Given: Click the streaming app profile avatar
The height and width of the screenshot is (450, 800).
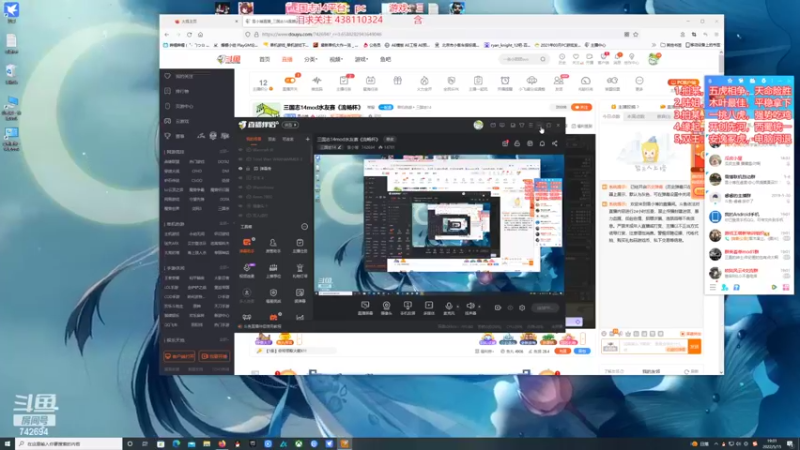Looking at the screenshot, I should click(478, 125).
